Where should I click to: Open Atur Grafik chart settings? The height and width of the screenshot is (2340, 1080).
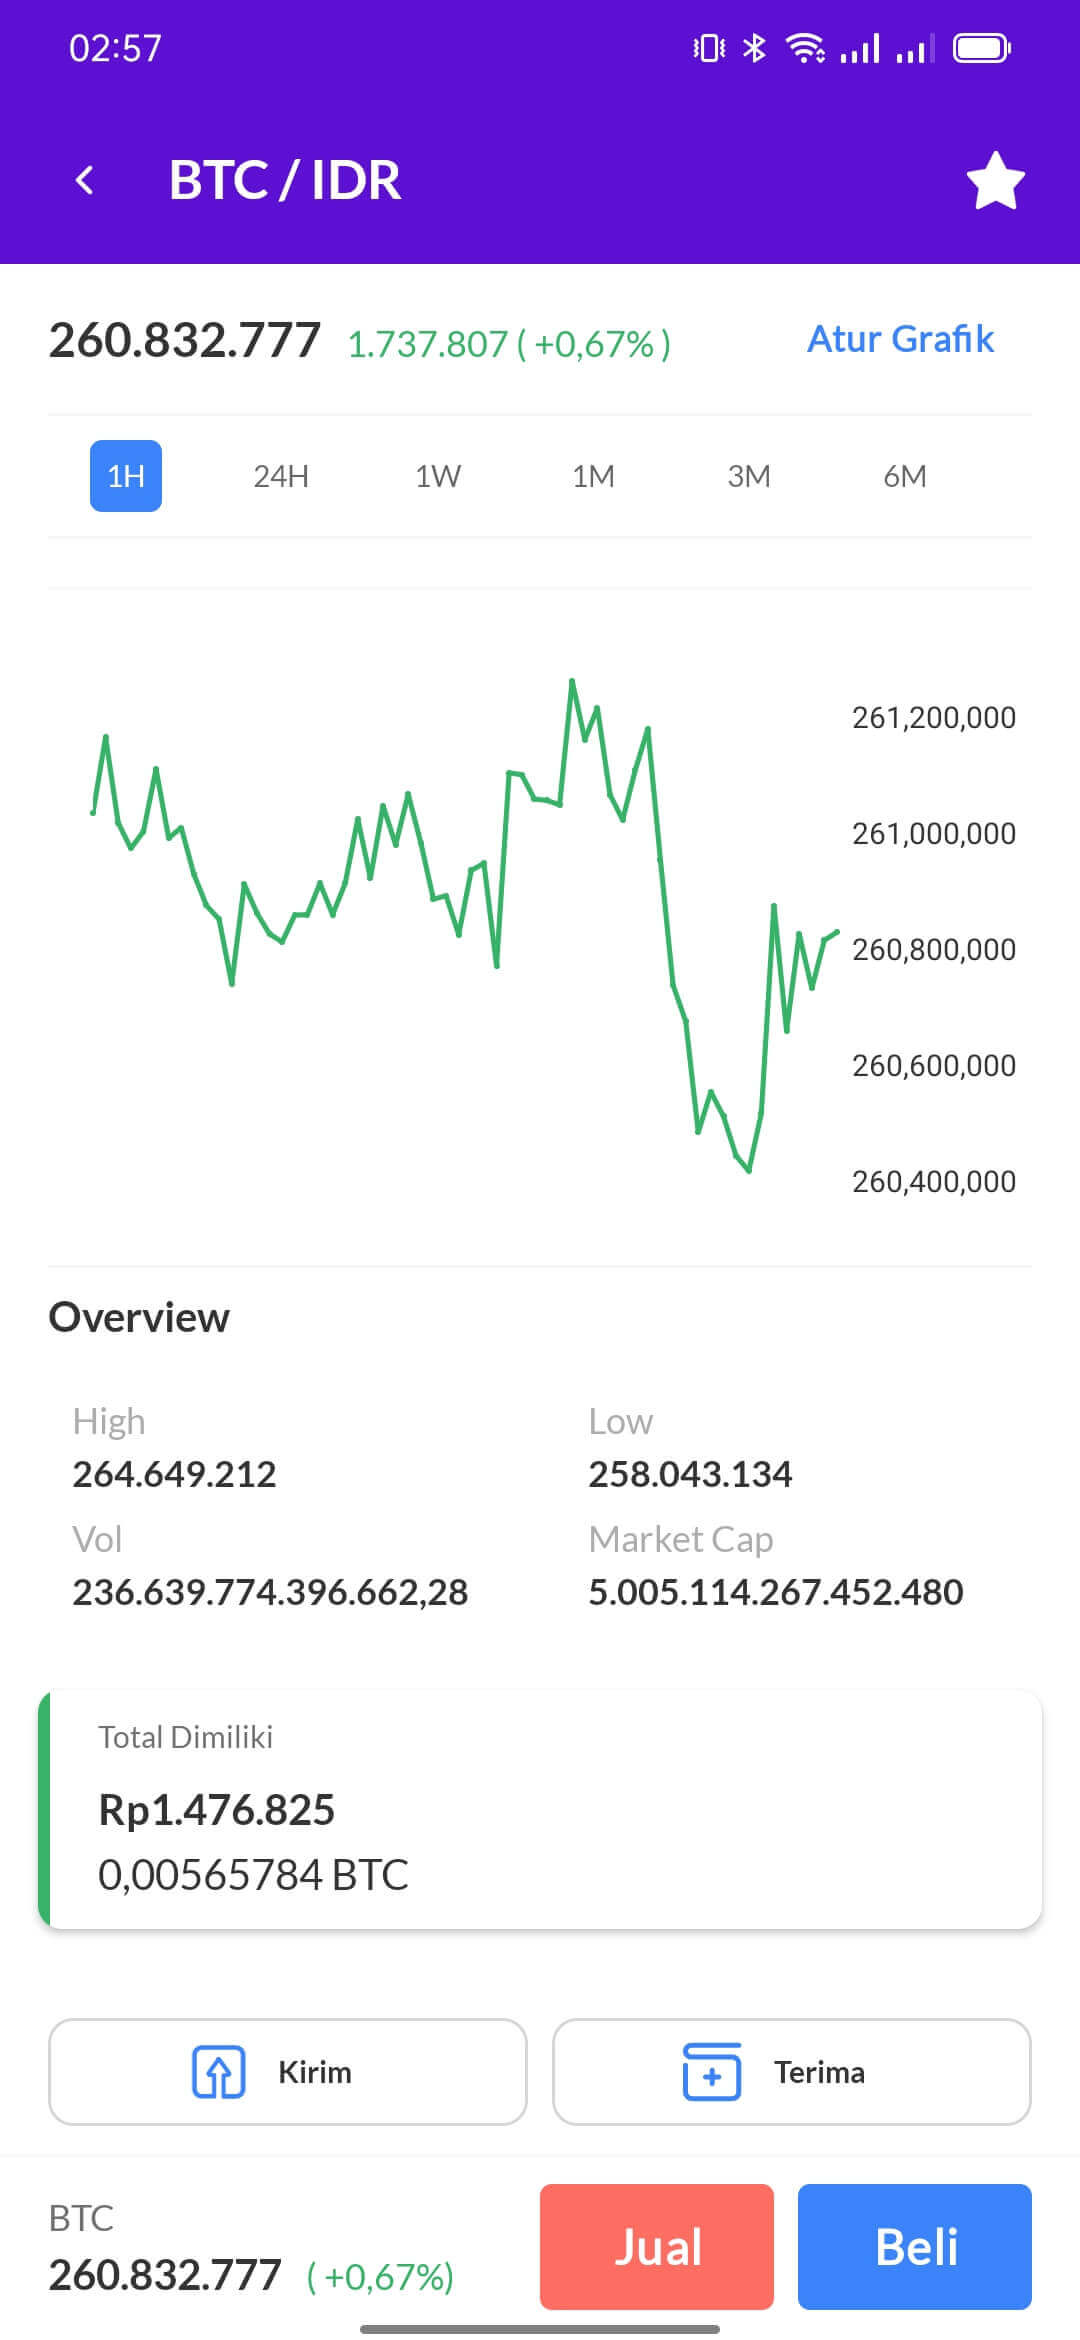click(900, 339)
